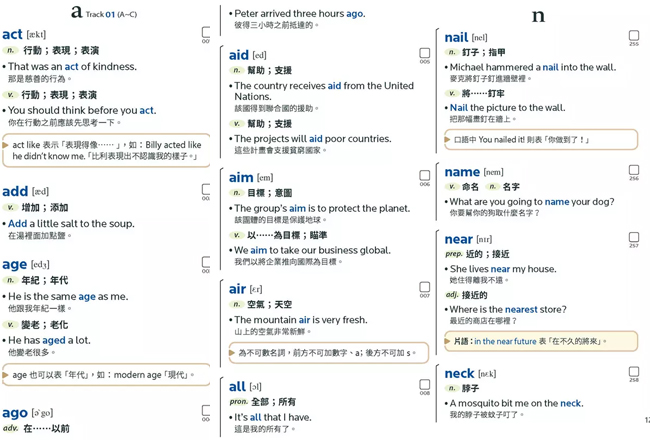This screenshot has width=650, height=440.
Task: Click the arrow marker of act like note
Action: (5, 145)
